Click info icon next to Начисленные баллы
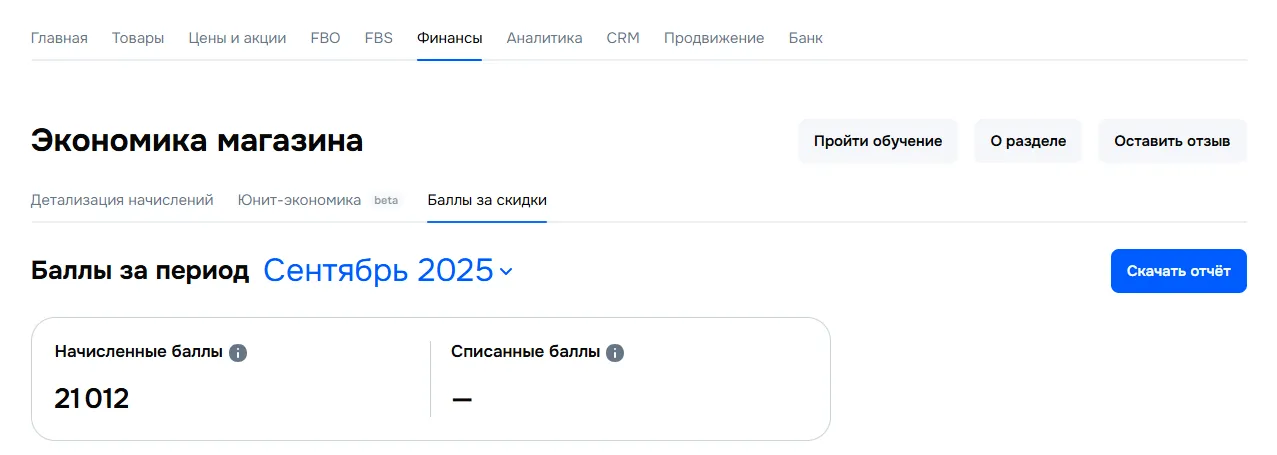 238,353
